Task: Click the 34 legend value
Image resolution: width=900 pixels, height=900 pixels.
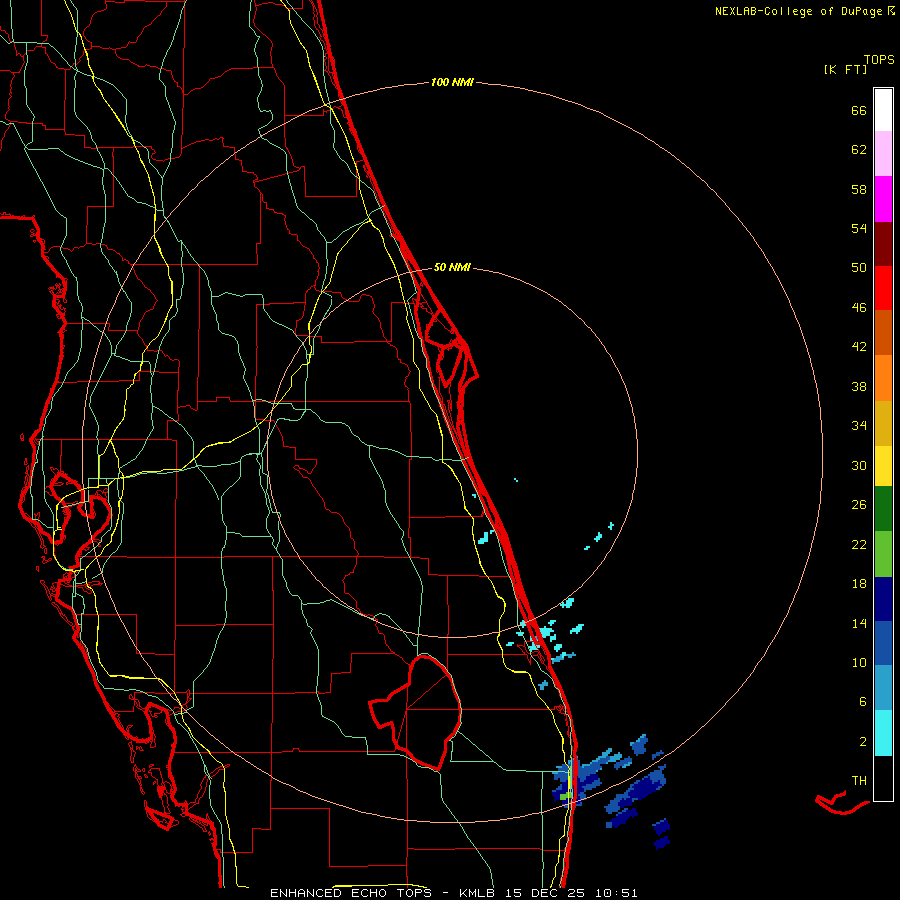Action: 859,426
